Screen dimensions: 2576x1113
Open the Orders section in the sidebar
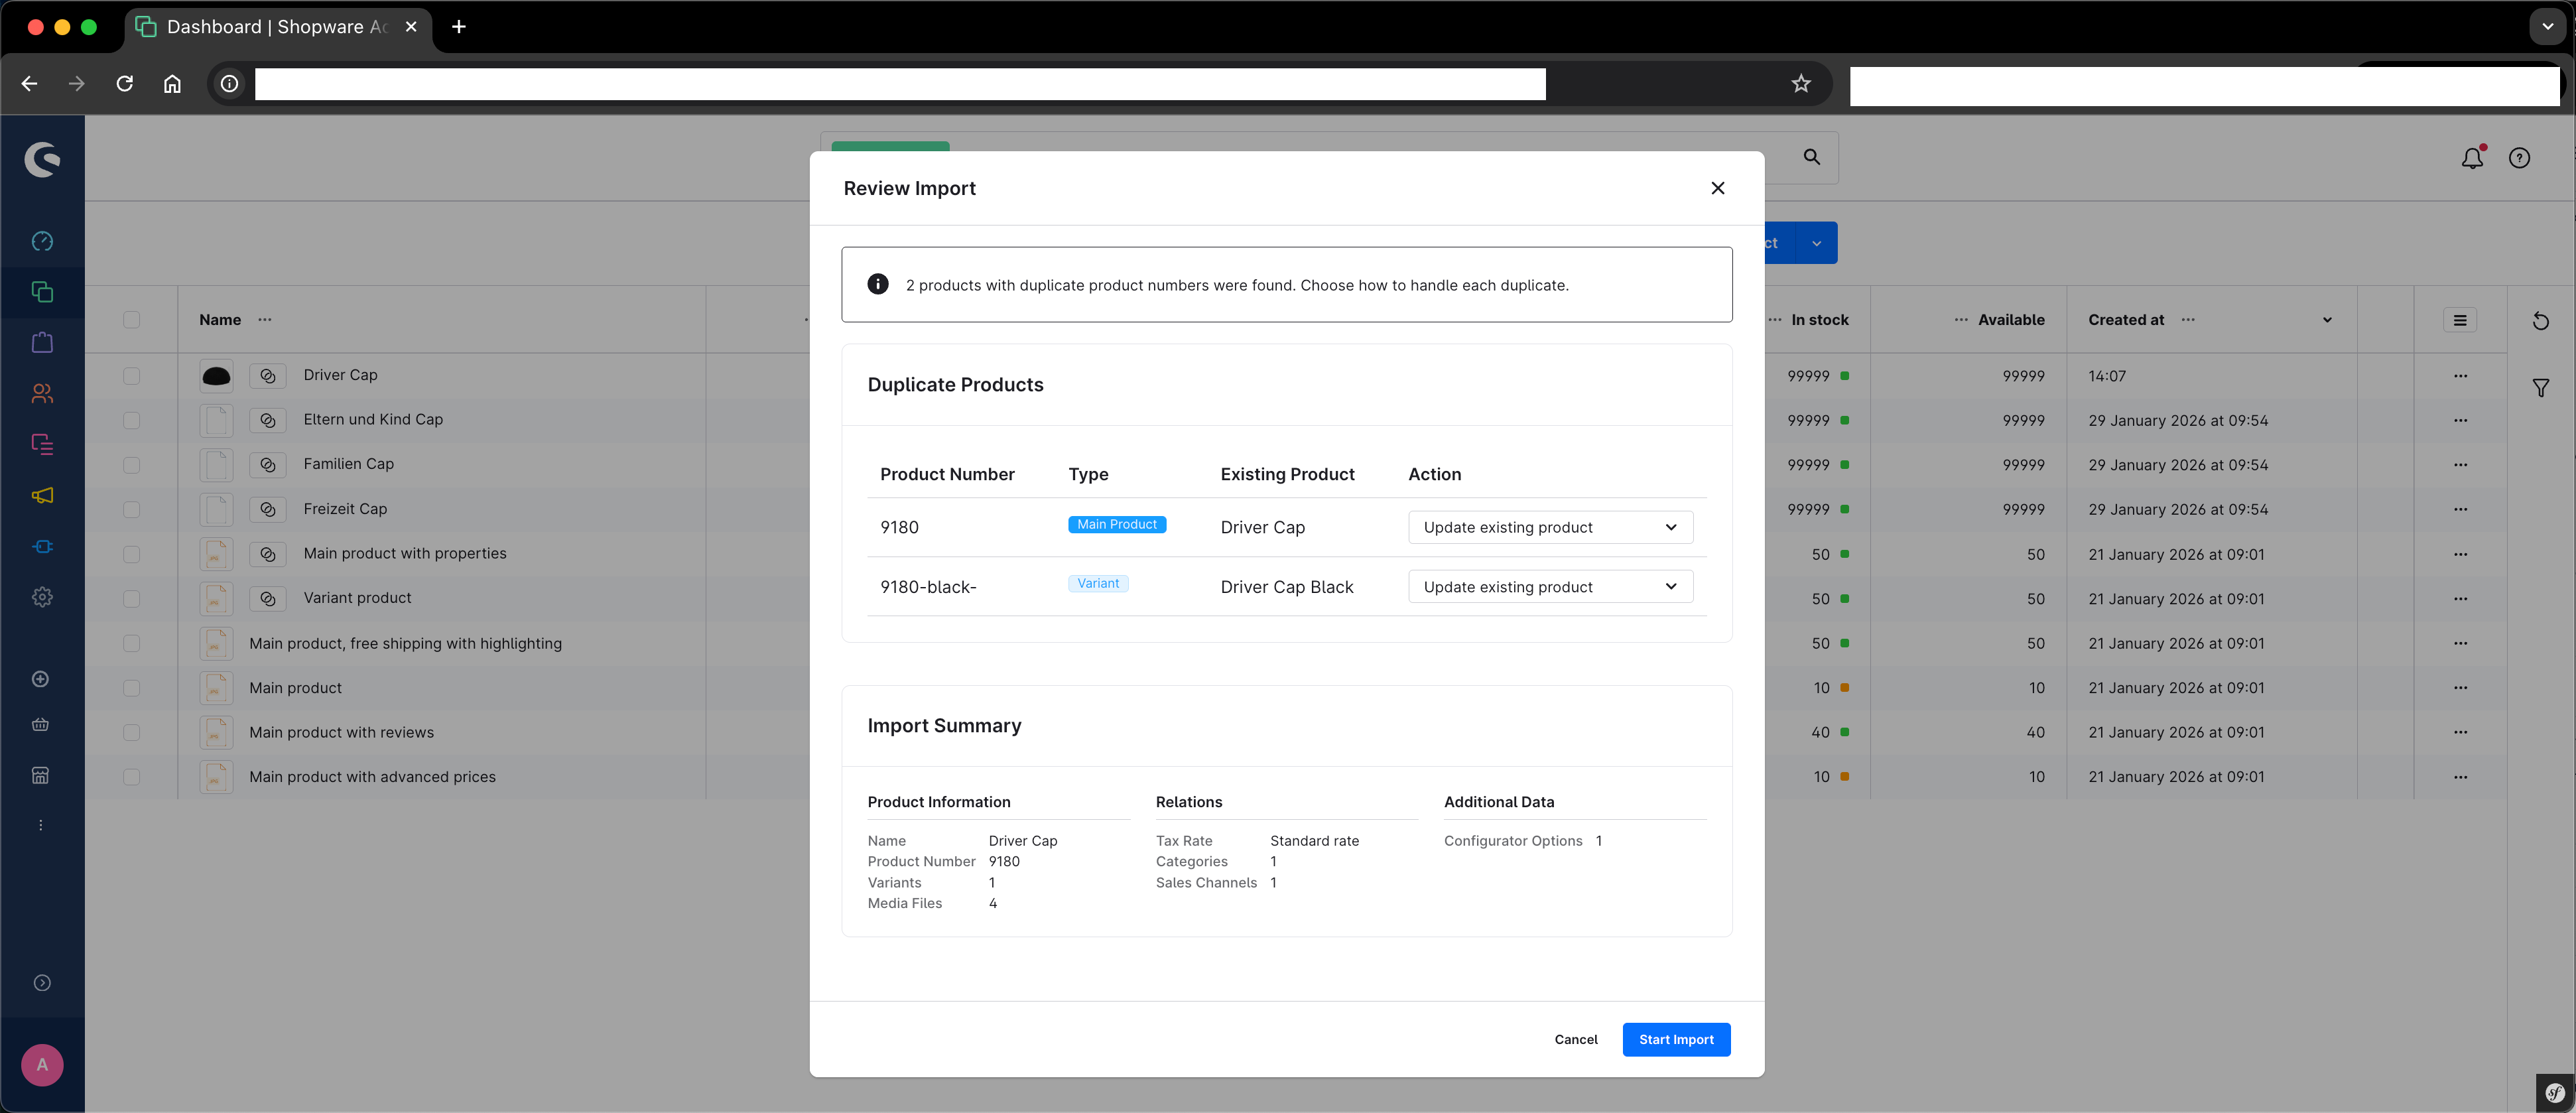pos(42,342)
